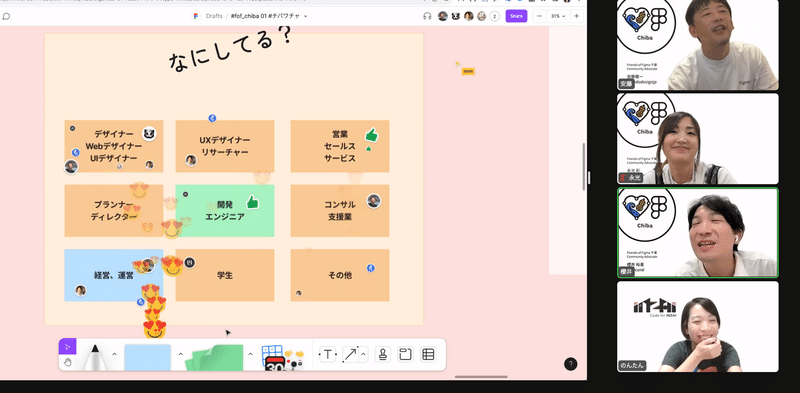Open the widgets and stickers tray
This screenshot has height=393, width=800.
tap(282, 357)
